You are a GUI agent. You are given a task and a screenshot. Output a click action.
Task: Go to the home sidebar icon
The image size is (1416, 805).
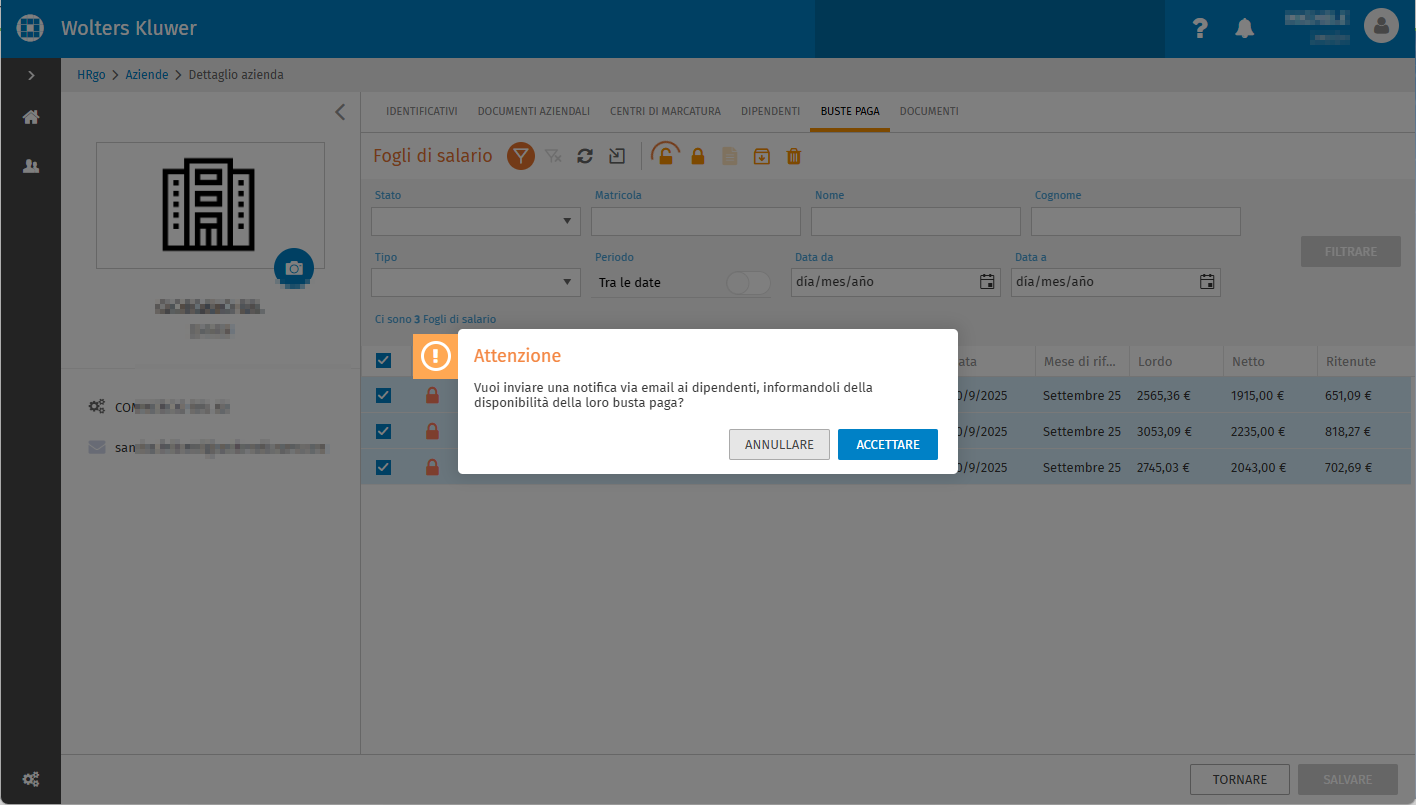pos(31,117)
